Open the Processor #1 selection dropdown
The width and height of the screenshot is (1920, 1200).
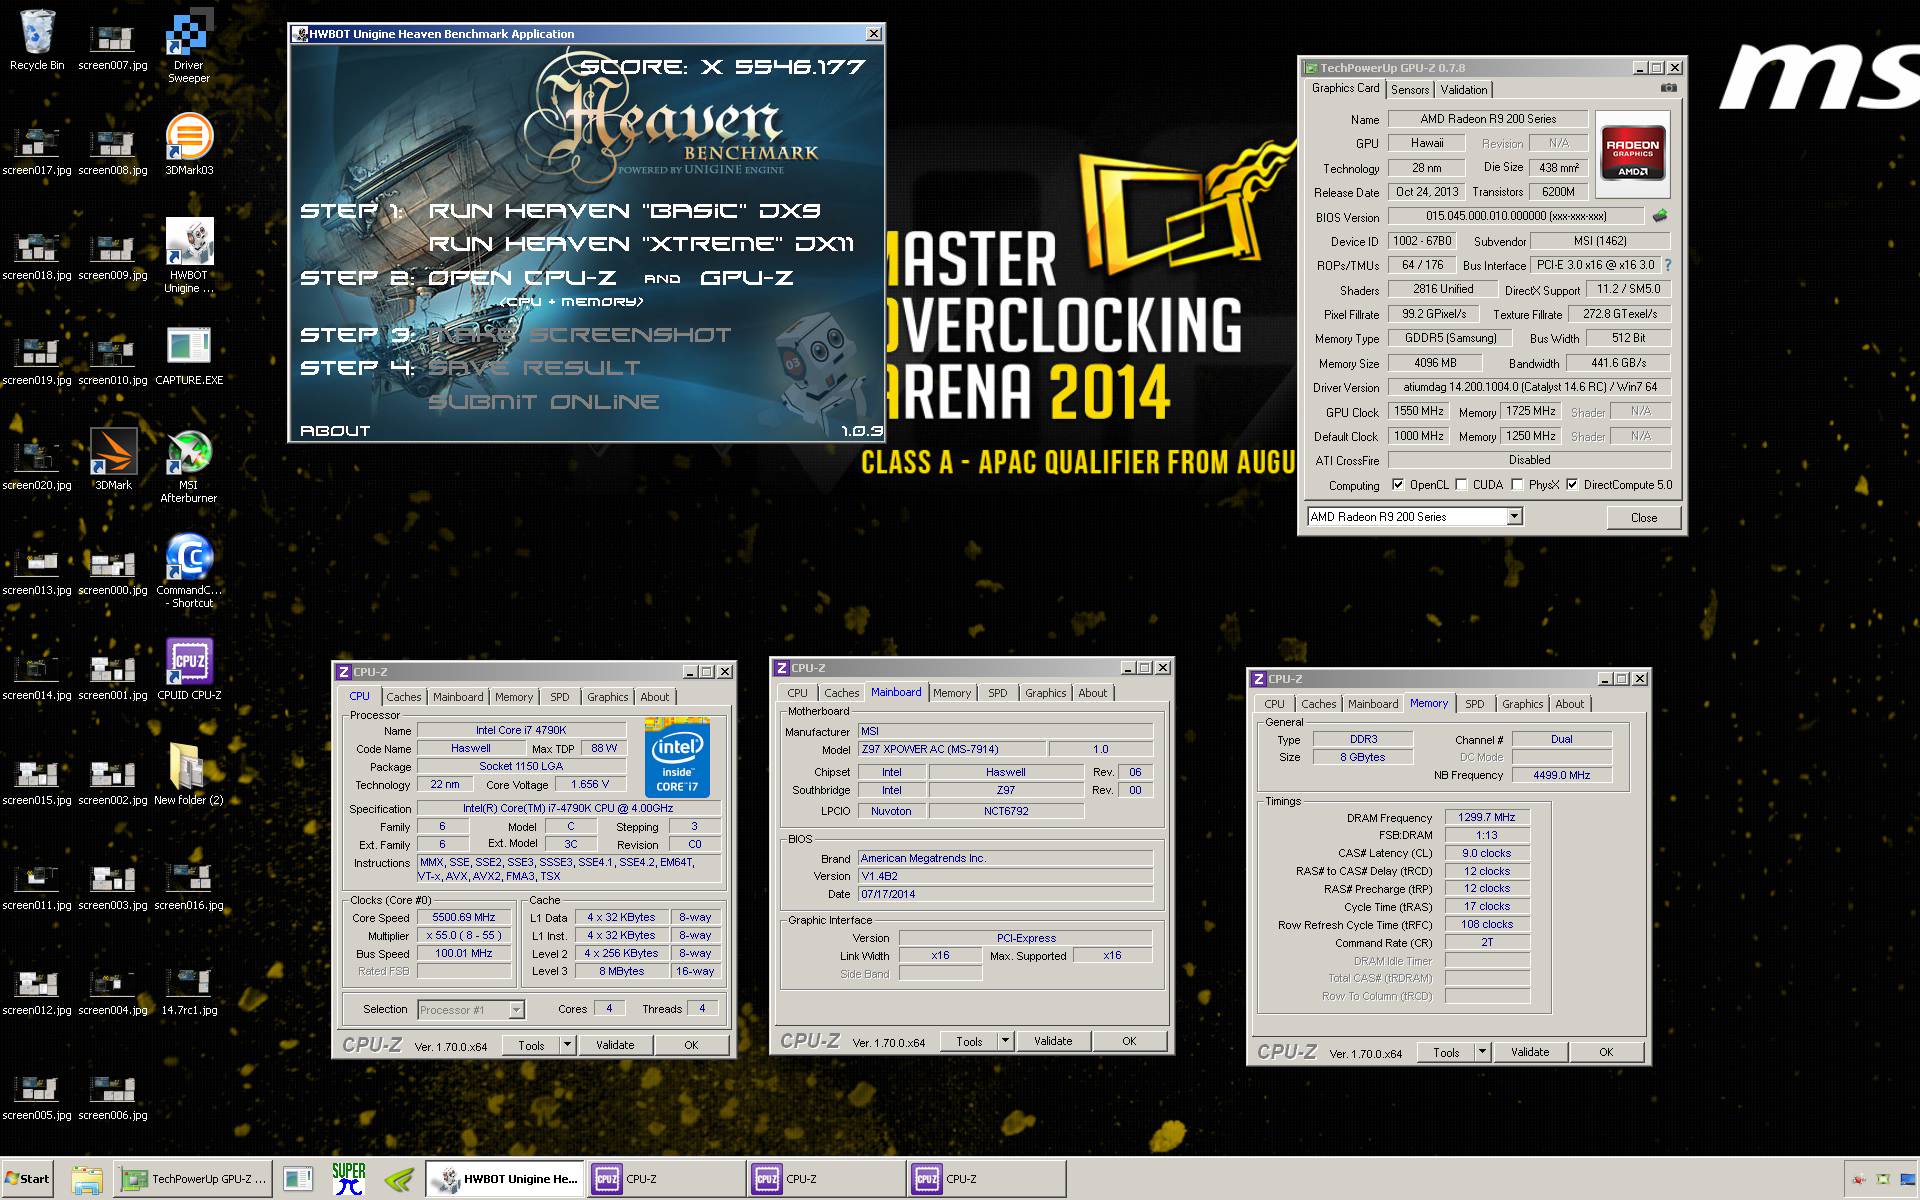pos(516,1010)
